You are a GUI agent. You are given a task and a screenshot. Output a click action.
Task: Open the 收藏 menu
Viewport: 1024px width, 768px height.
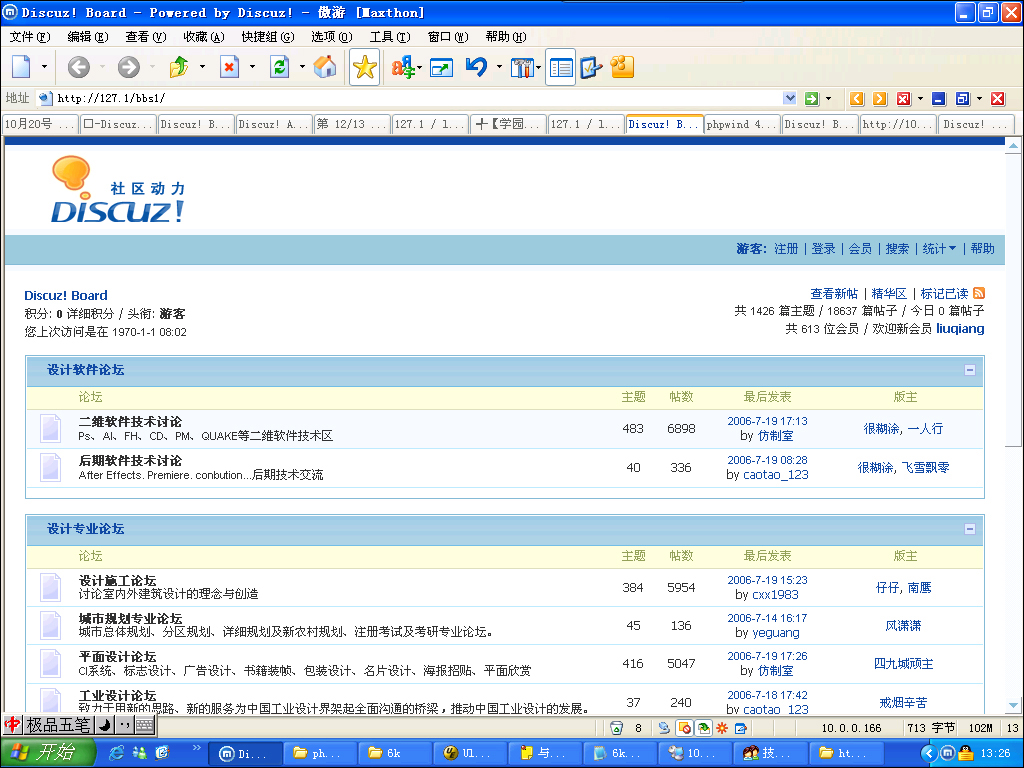coord(204,37)
